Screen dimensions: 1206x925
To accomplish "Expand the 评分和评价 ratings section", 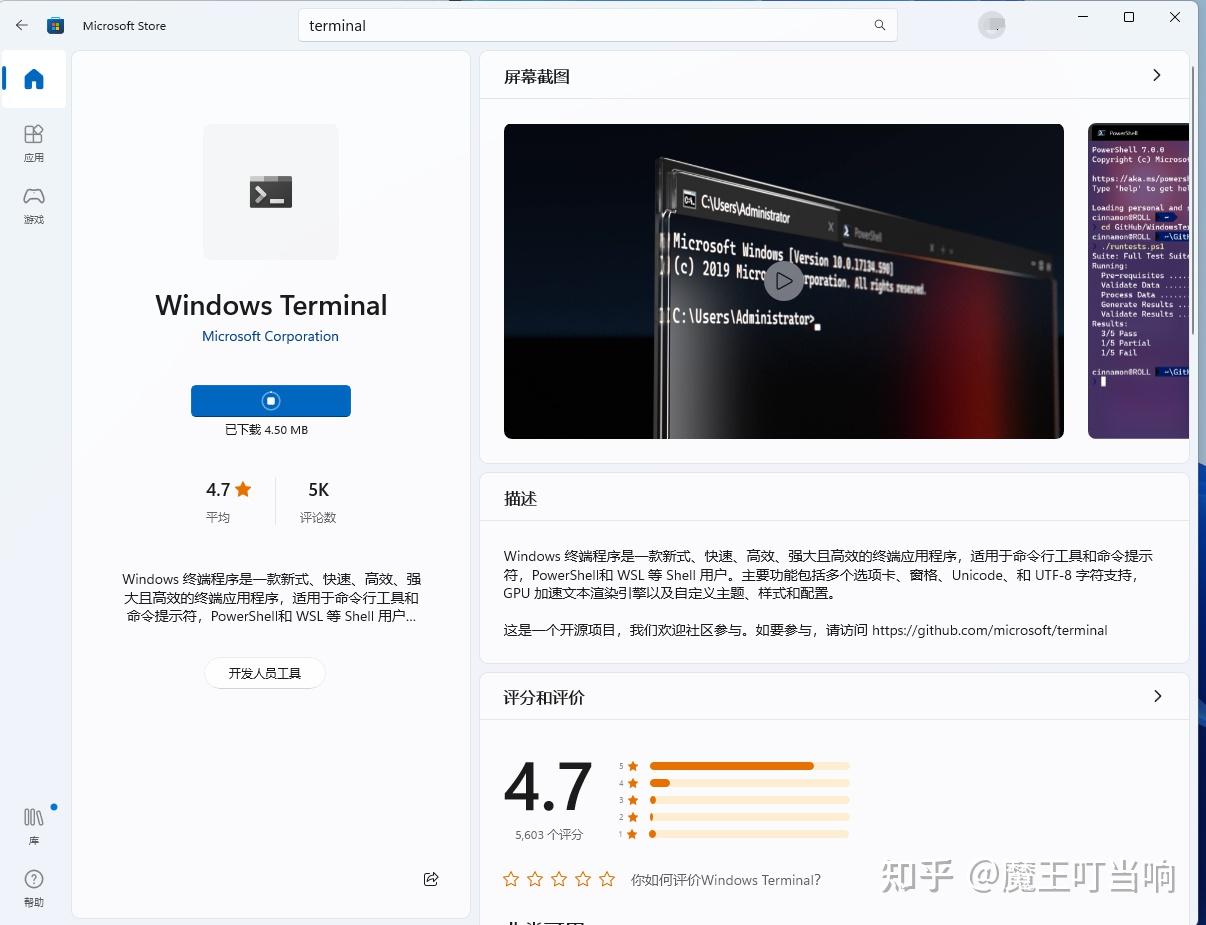I will coord(1157,696).
